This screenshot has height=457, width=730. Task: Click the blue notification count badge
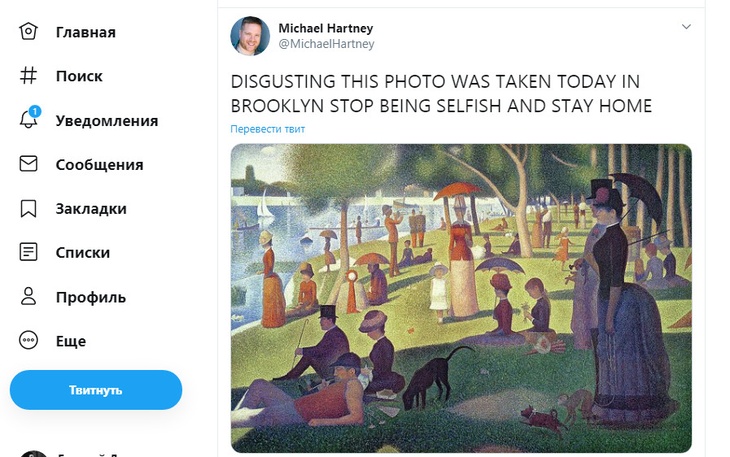[35, 111]
